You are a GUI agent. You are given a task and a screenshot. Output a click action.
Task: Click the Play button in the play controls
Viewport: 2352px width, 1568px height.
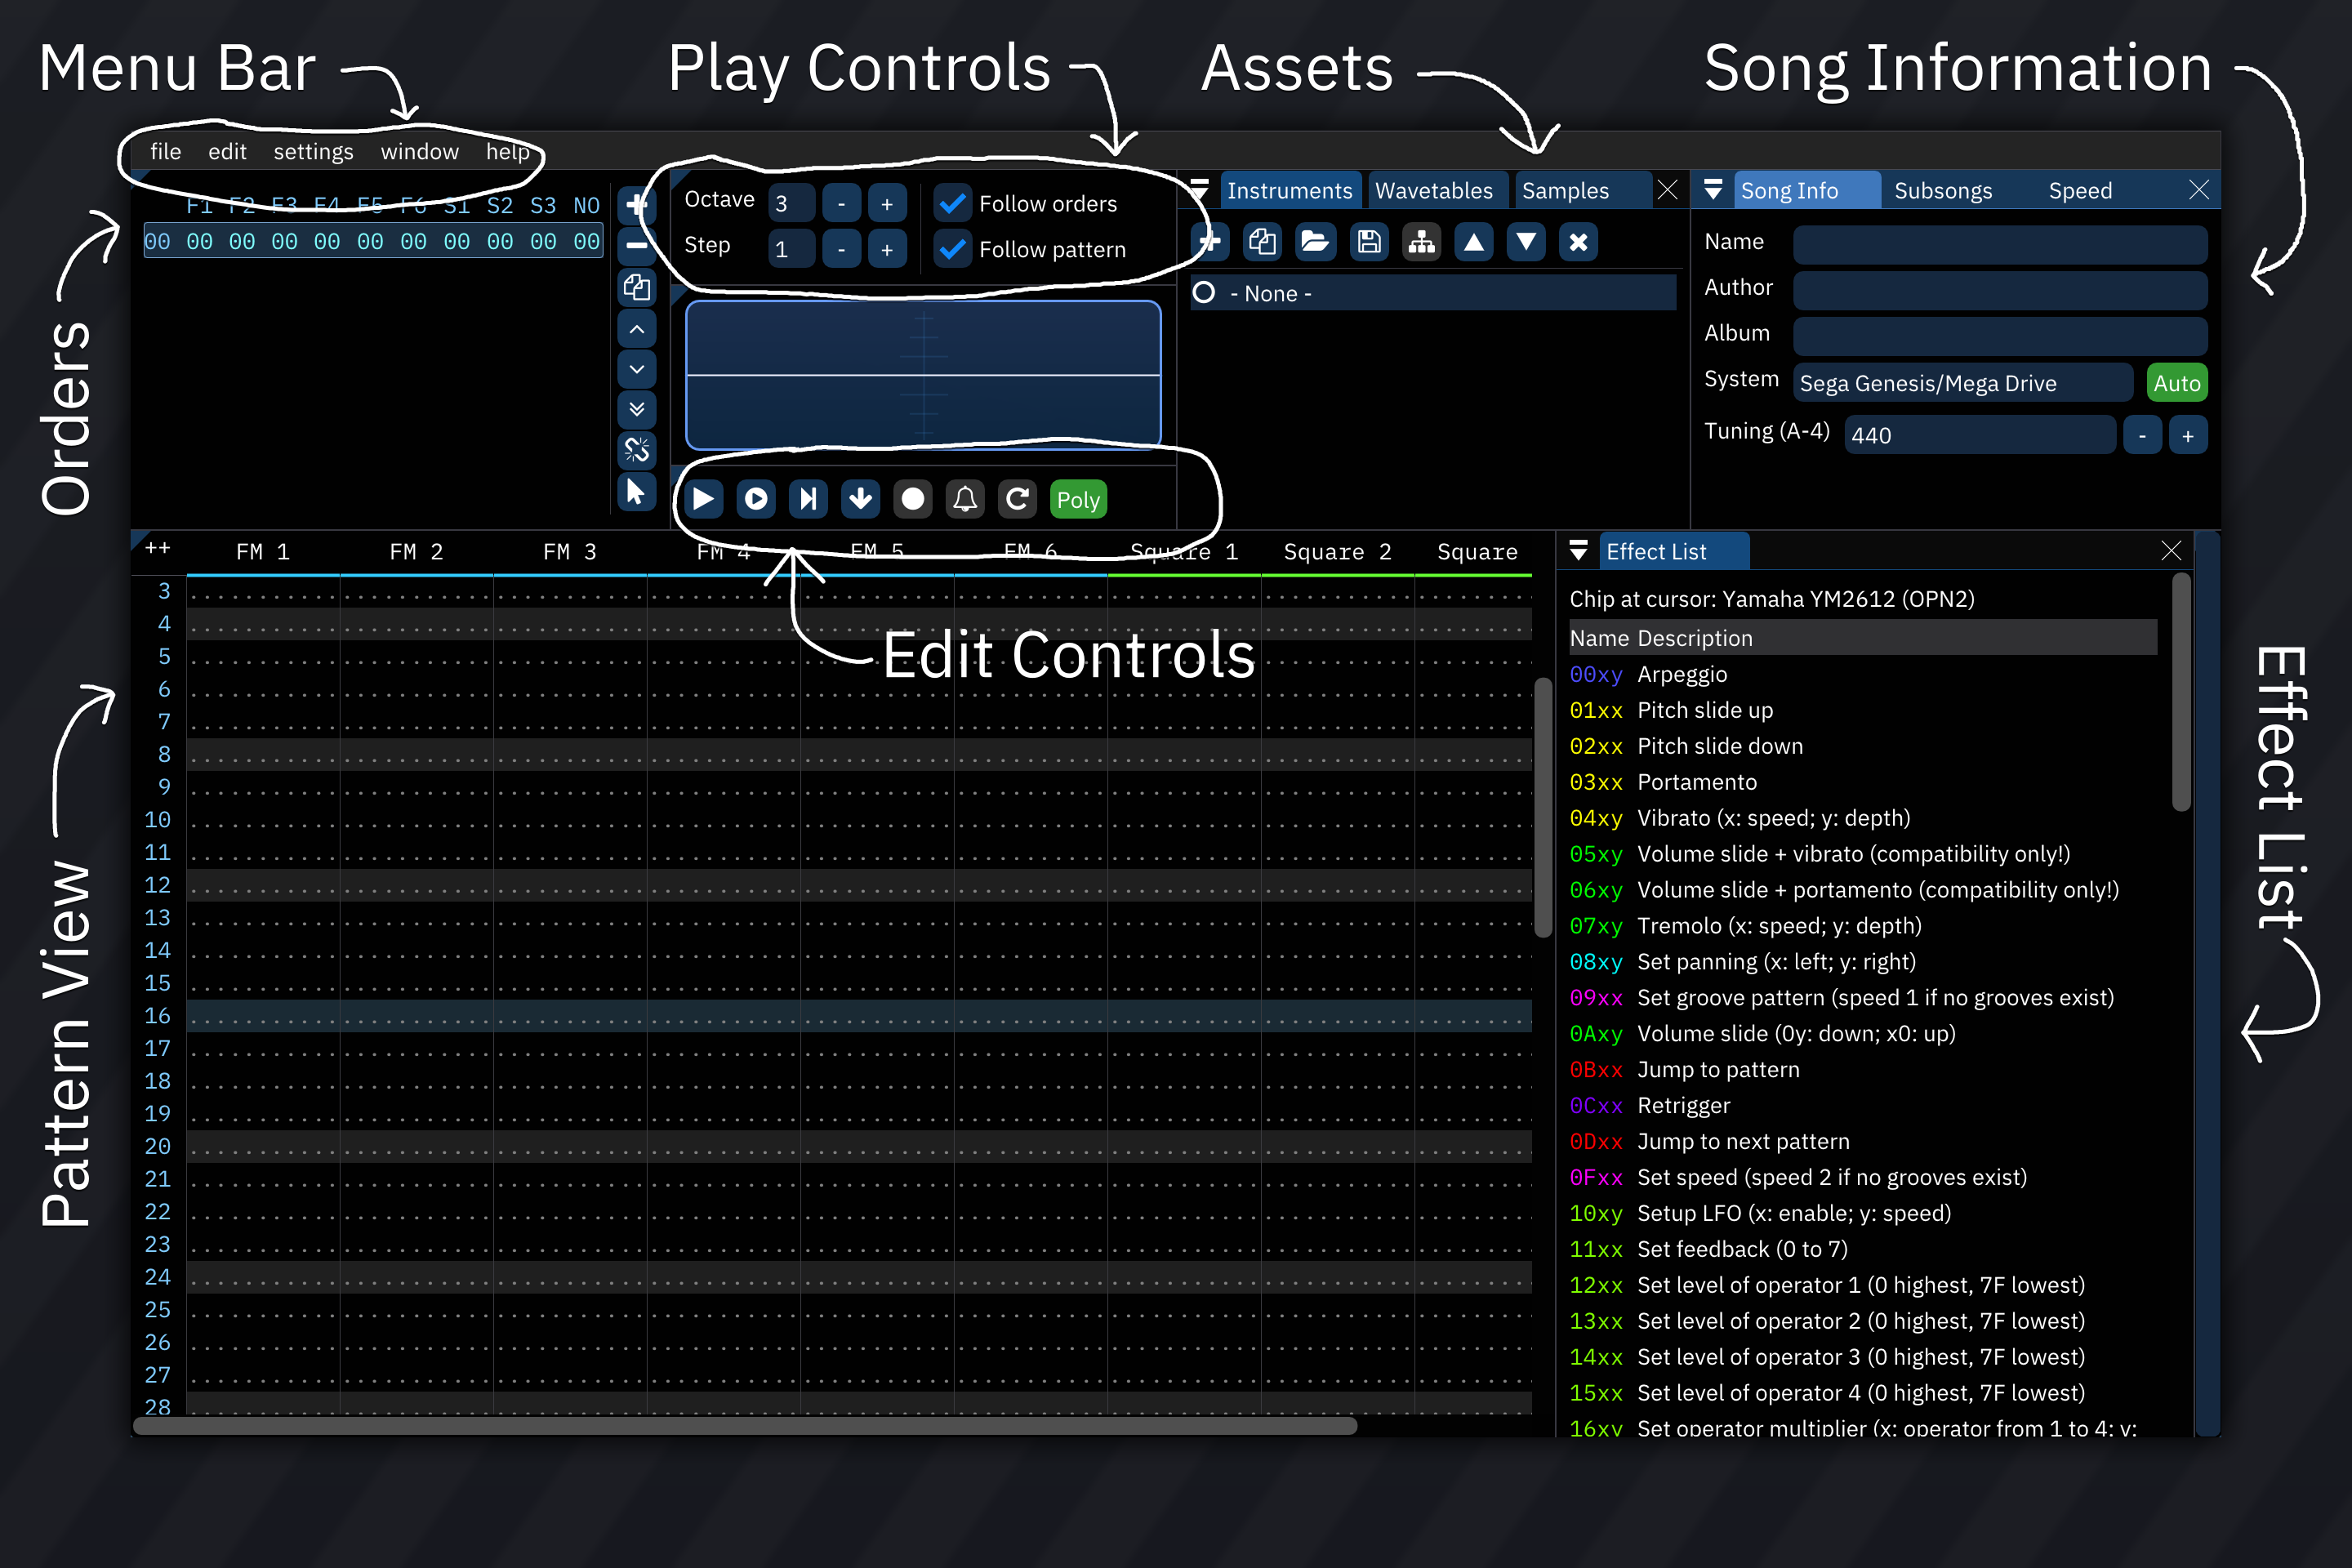click(x=703, y=499)
